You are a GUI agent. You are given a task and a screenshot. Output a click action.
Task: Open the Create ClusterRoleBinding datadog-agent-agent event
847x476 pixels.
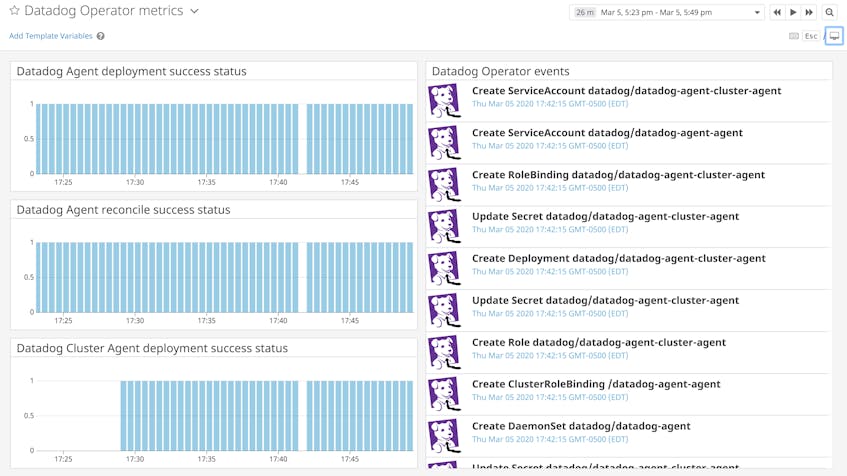[x=596, y=384]
